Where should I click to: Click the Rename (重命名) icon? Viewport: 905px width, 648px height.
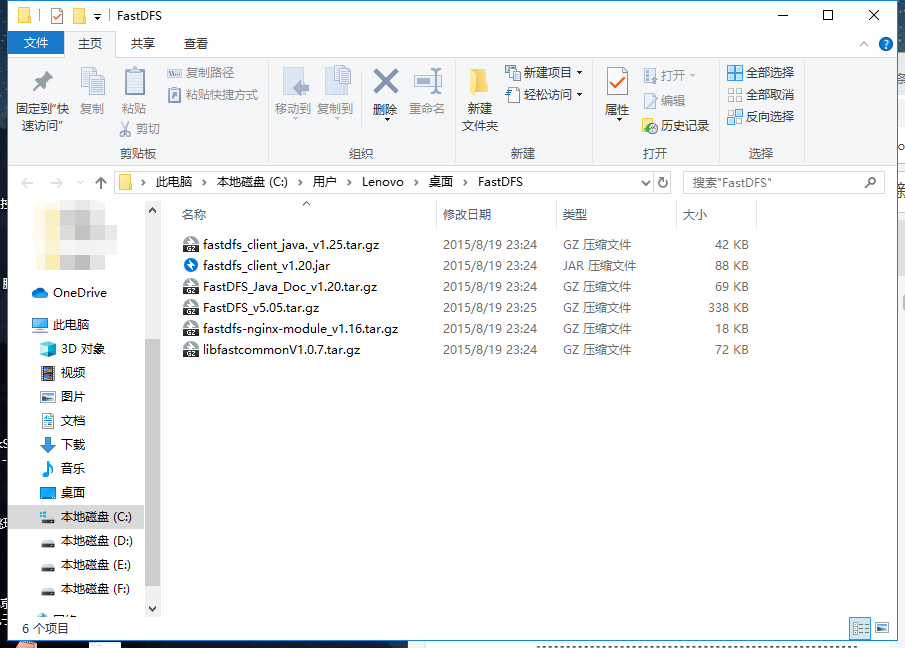point(428,81)
